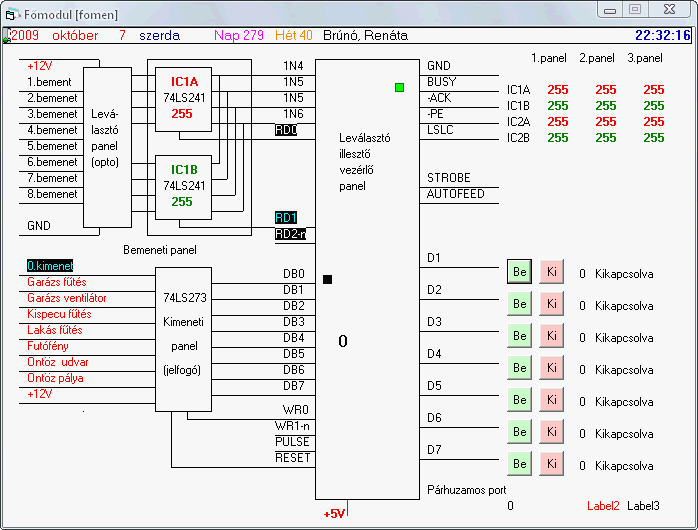Image resolution: width=698 pixels, height=530 pixels.
Task: Click the Lakás fűtés output label
Action: tap(55, 330)
